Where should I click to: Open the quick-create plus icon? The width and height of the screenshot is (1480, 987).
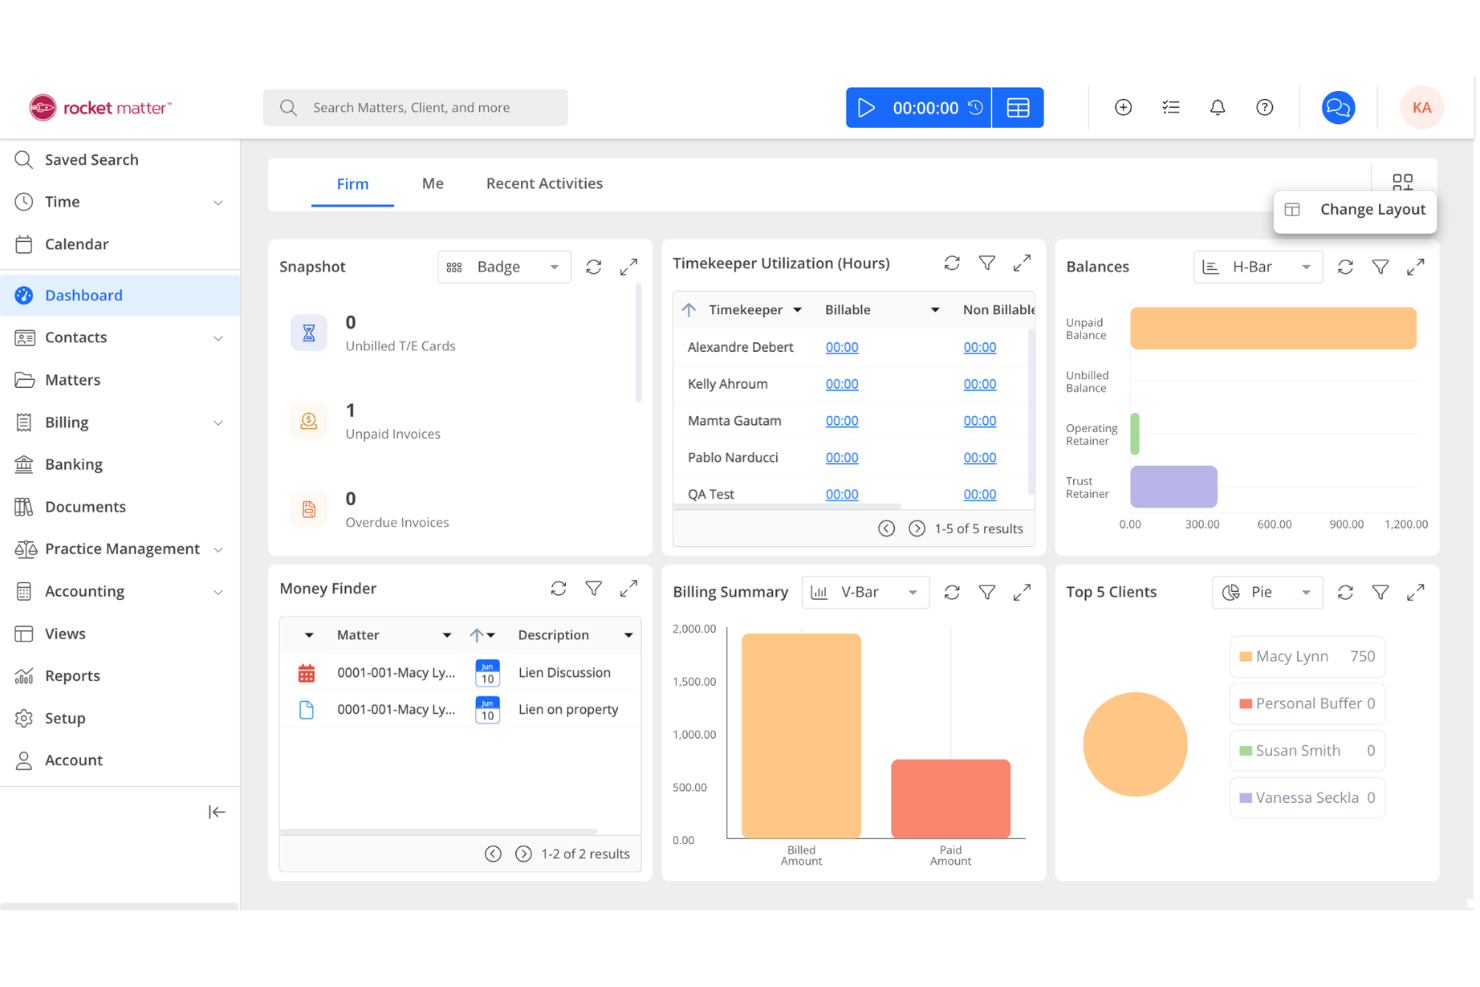[1123, 107]
